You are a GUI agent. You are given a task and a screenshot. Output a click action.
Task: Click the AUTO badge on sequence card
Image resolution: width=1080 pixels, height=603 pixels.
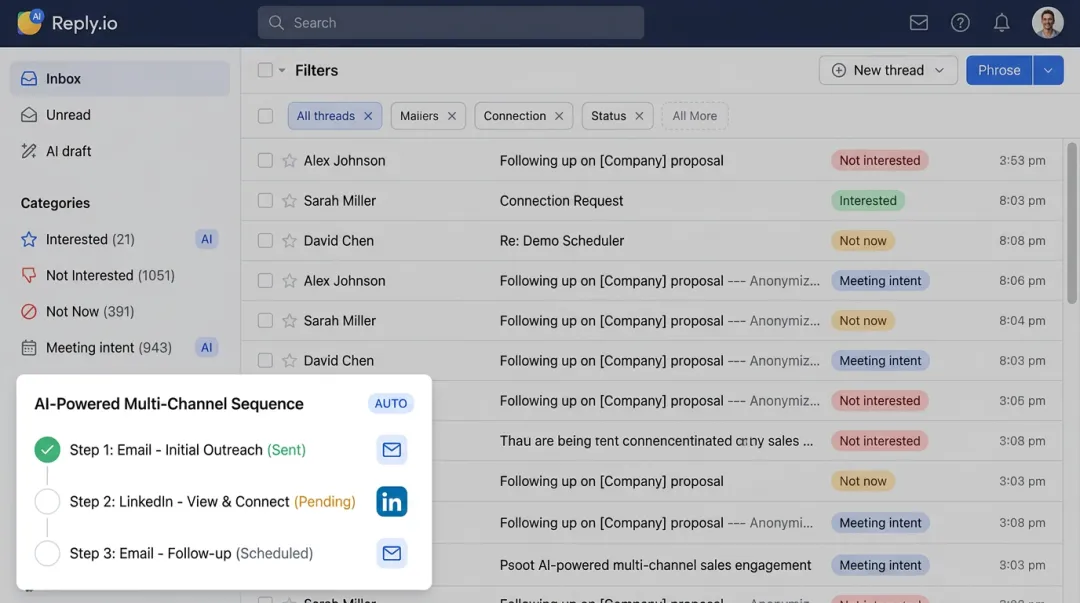(391, 403)
